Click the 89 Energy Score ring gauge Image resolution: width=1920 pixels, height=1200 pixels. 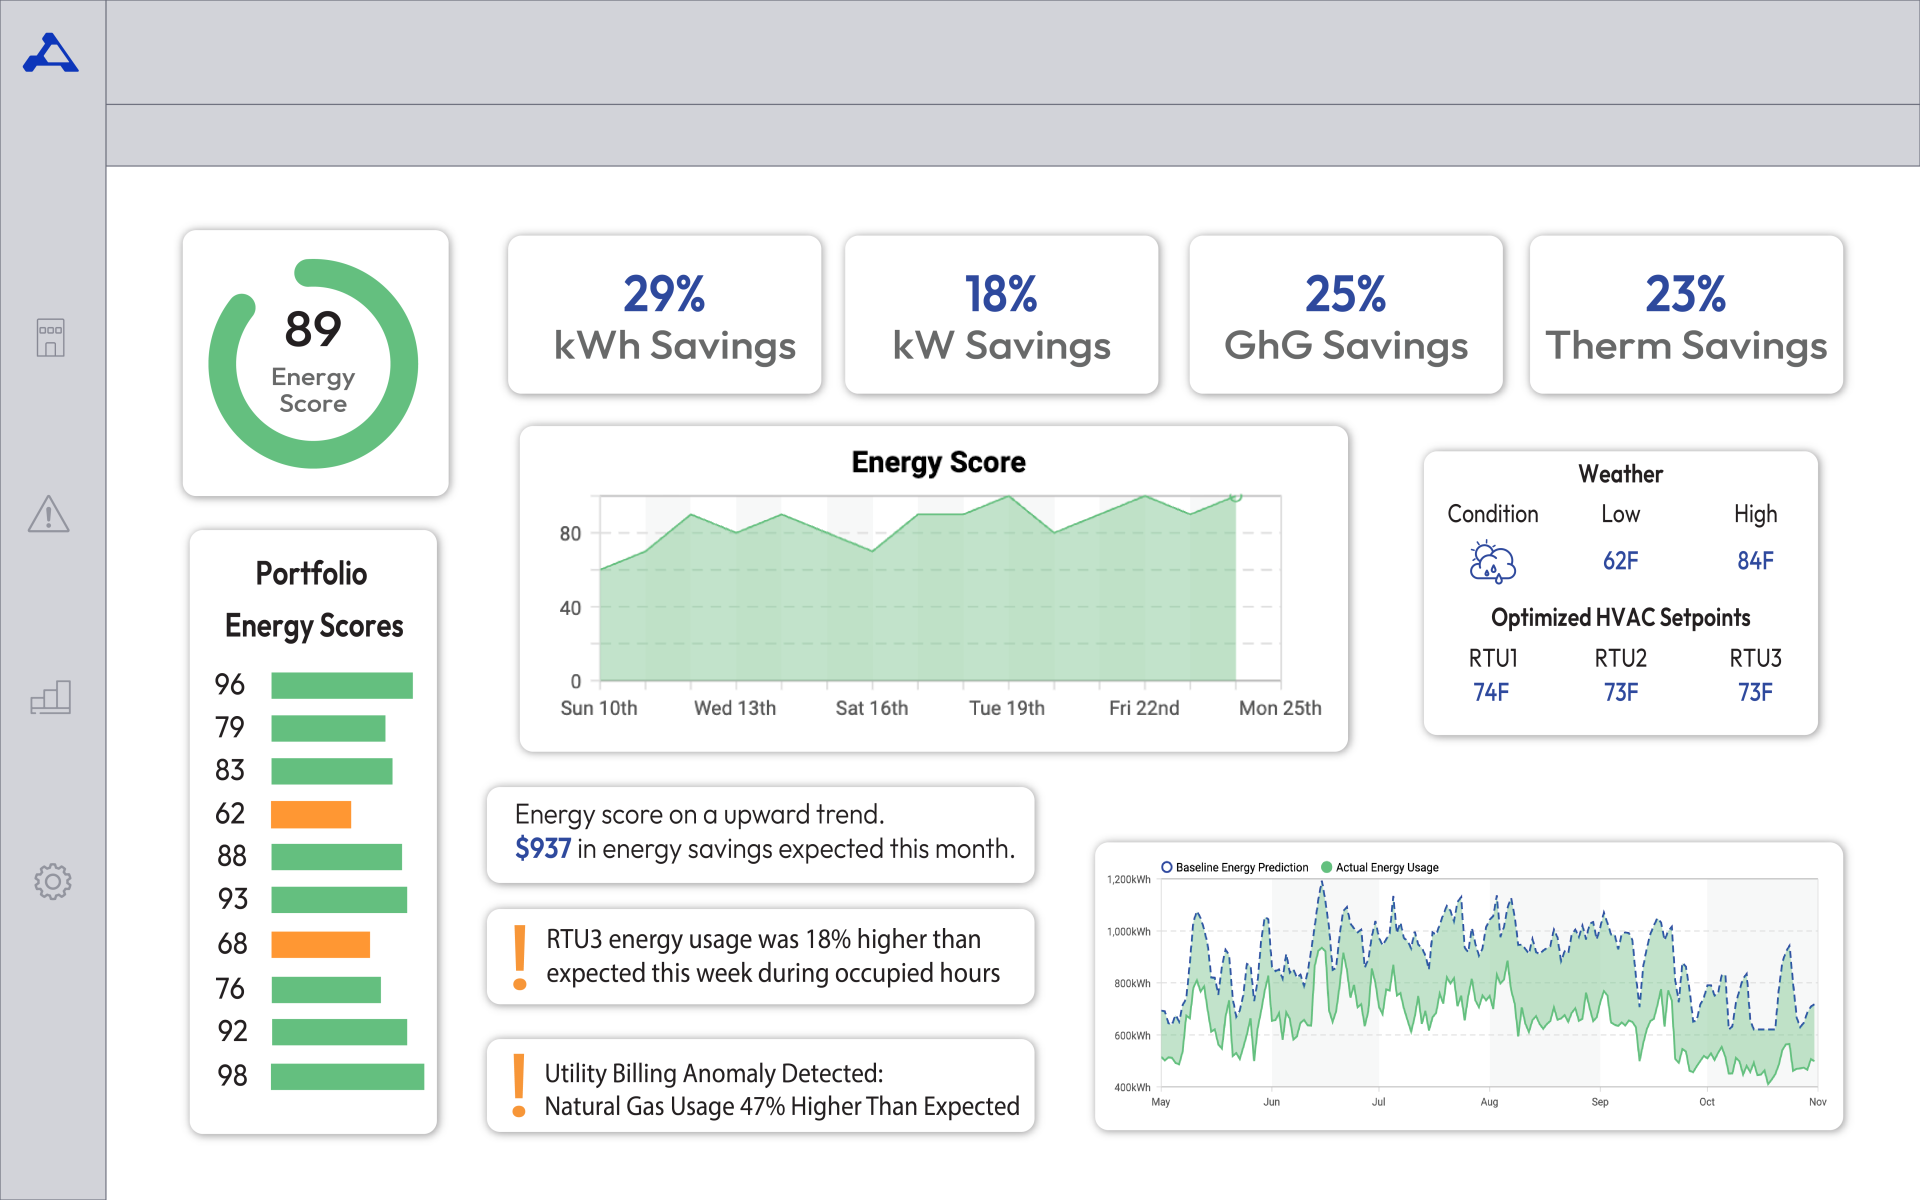click(x=313, y=364)
